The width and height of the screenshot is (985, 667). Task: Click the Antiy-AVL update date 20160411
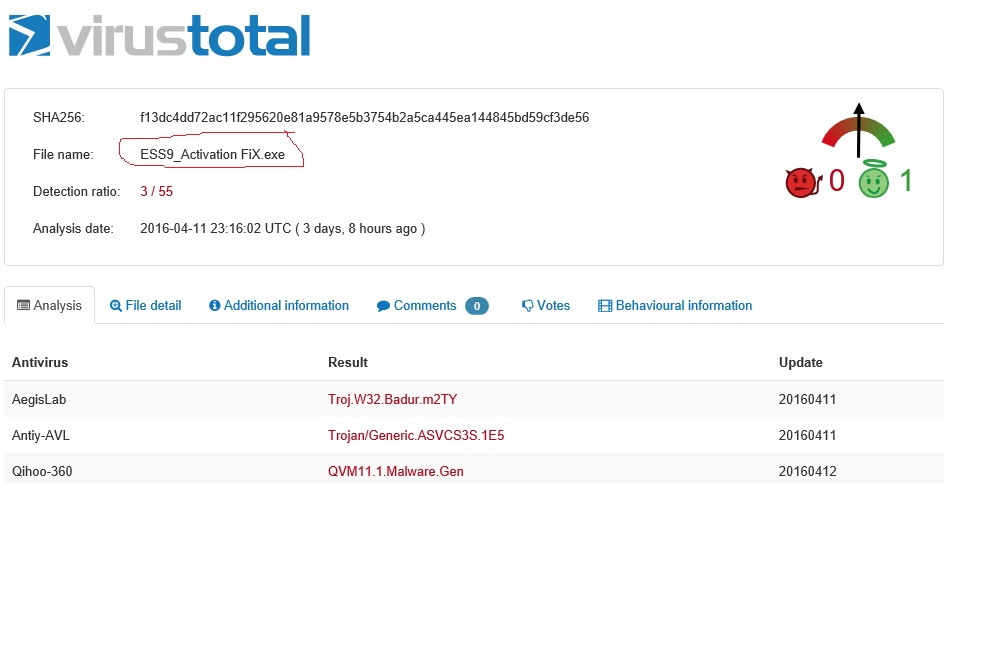click(808, 435)
